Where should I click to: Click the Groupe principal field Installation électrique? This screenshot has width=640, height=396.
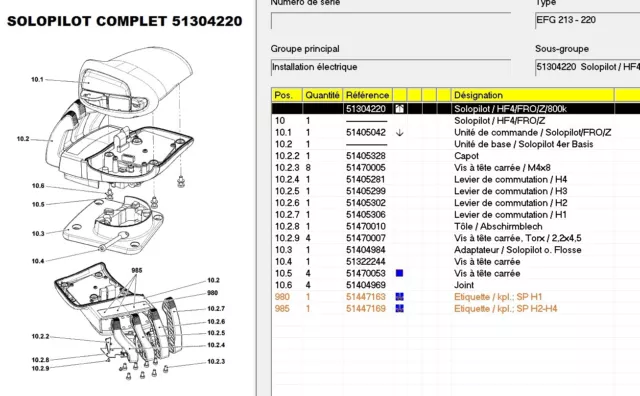coord(391,67)
